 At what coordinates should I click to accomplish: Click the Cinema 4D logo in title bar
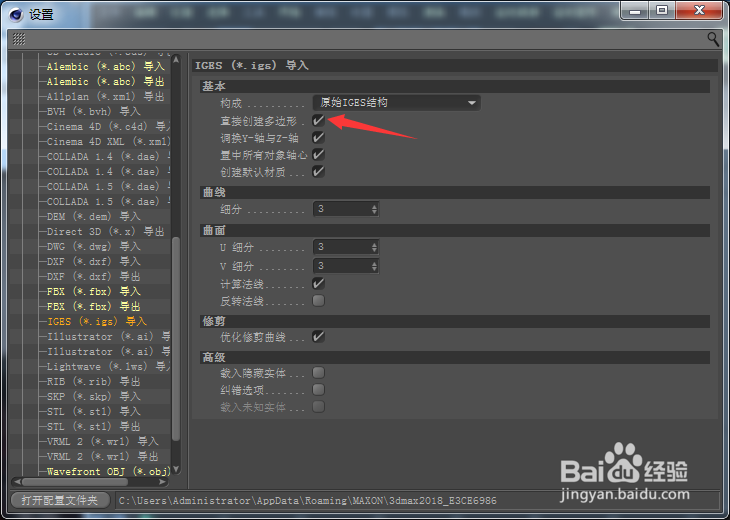[16, 14]
